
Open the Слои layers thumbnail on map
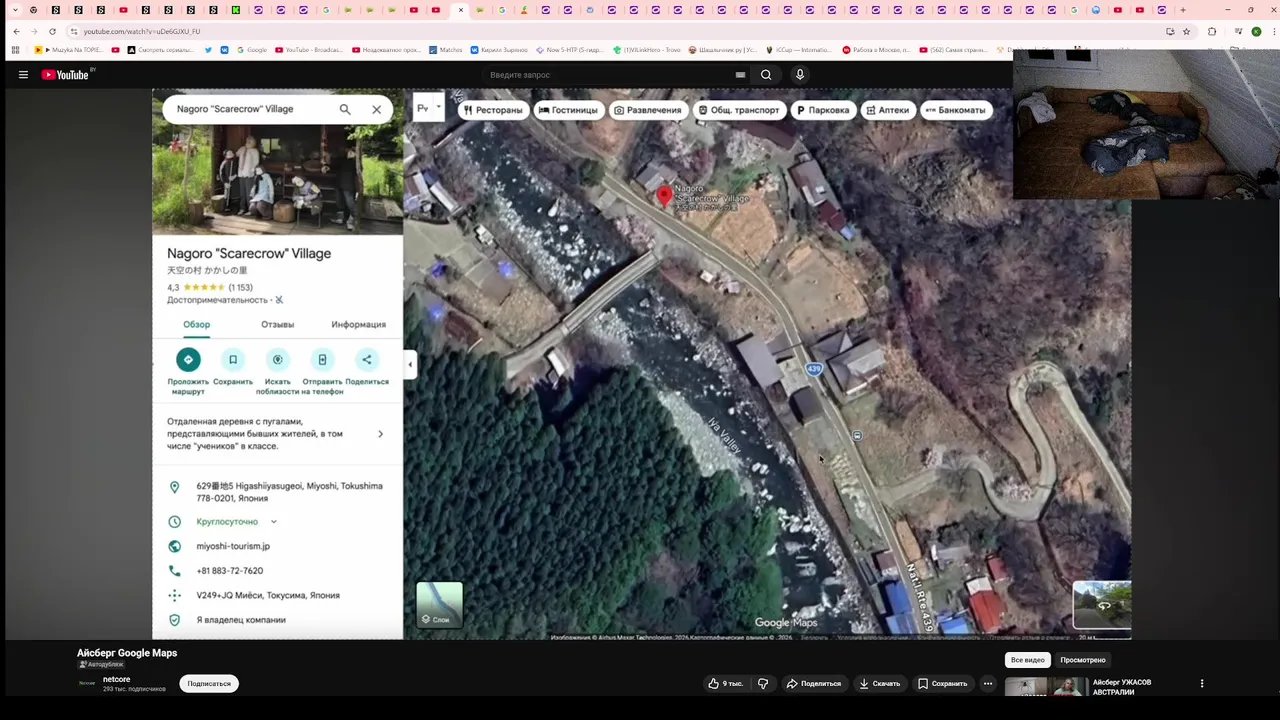tap(440, 604)
